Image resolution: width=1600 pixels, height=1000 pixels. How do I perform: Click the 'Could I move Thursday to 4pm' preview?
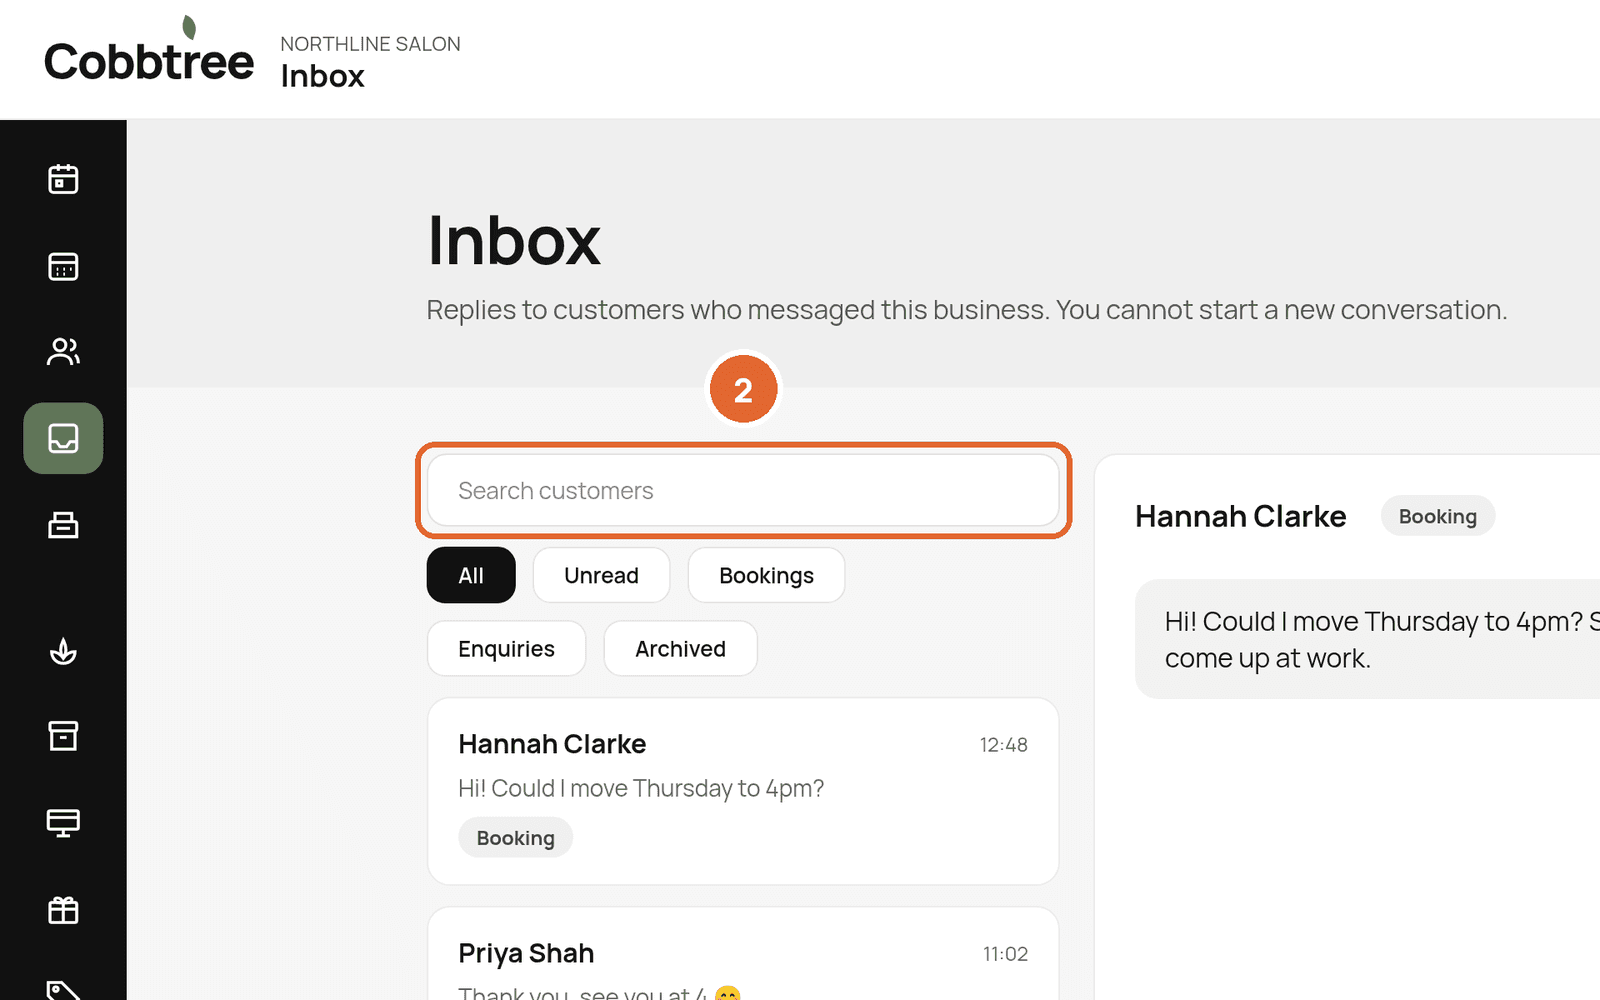641,789
